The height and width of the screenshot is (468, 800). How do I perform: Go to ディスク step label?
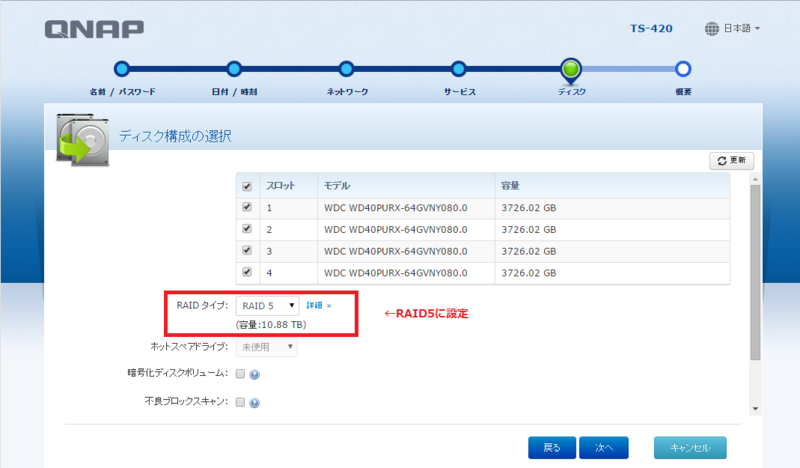pyautogui.click(x=571, y=92)
